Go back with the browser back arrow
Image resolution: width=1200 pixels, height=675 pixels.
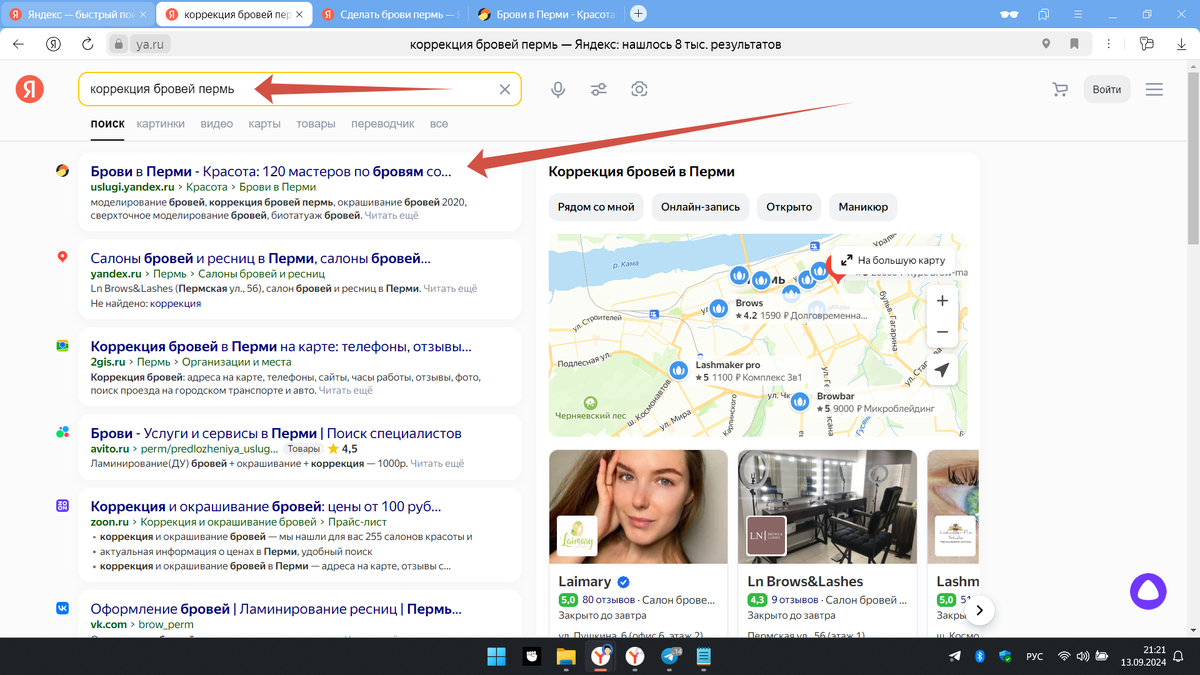(x=19, y=44)
